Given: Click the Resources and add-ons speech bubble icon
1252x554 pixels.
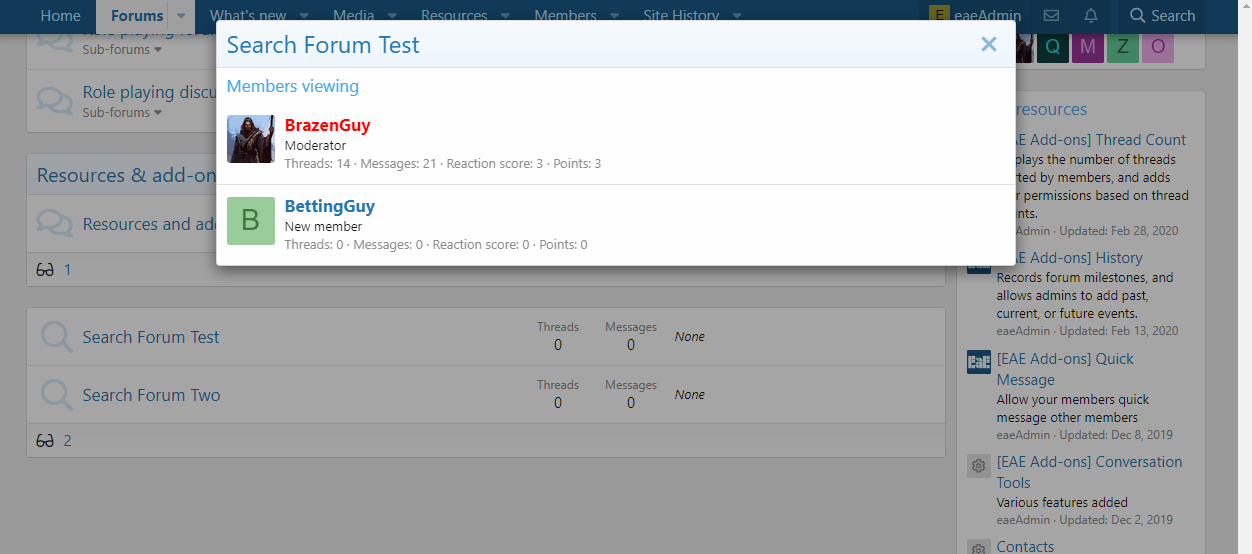Looking at the screenshot, I should 55,224.
